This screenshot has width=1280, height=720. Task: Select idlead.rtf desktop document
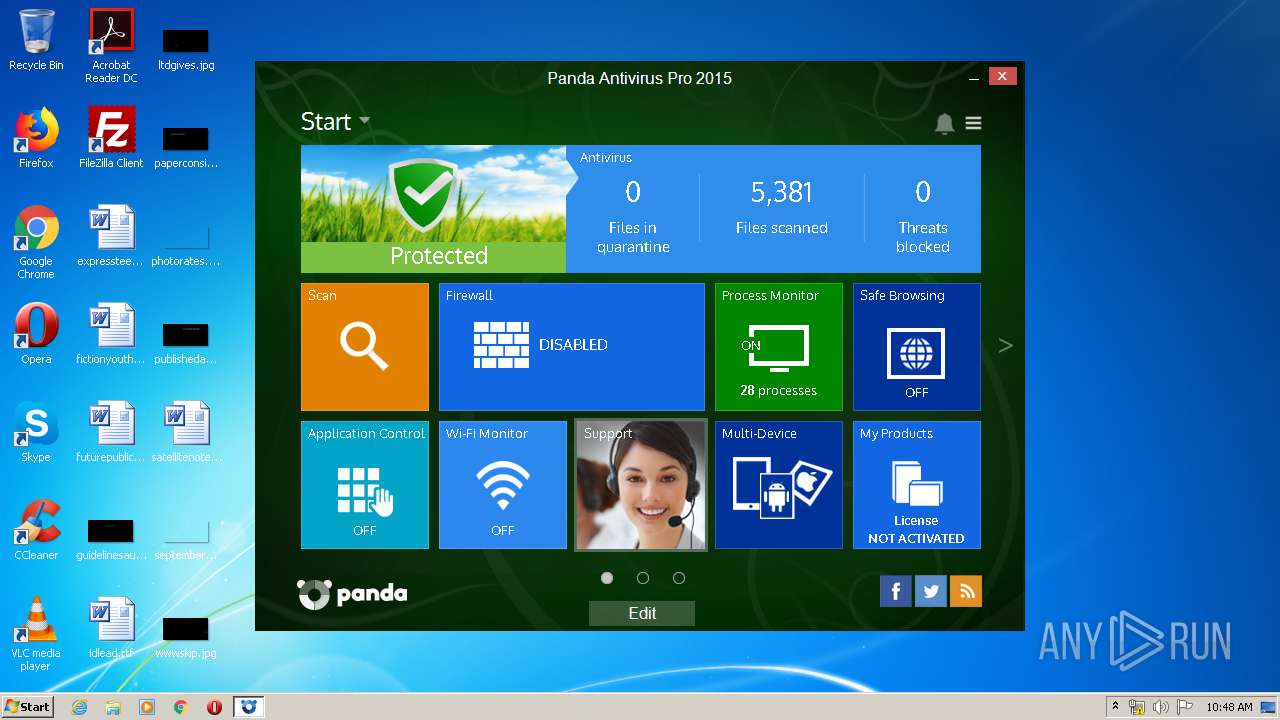click(111, 628)
